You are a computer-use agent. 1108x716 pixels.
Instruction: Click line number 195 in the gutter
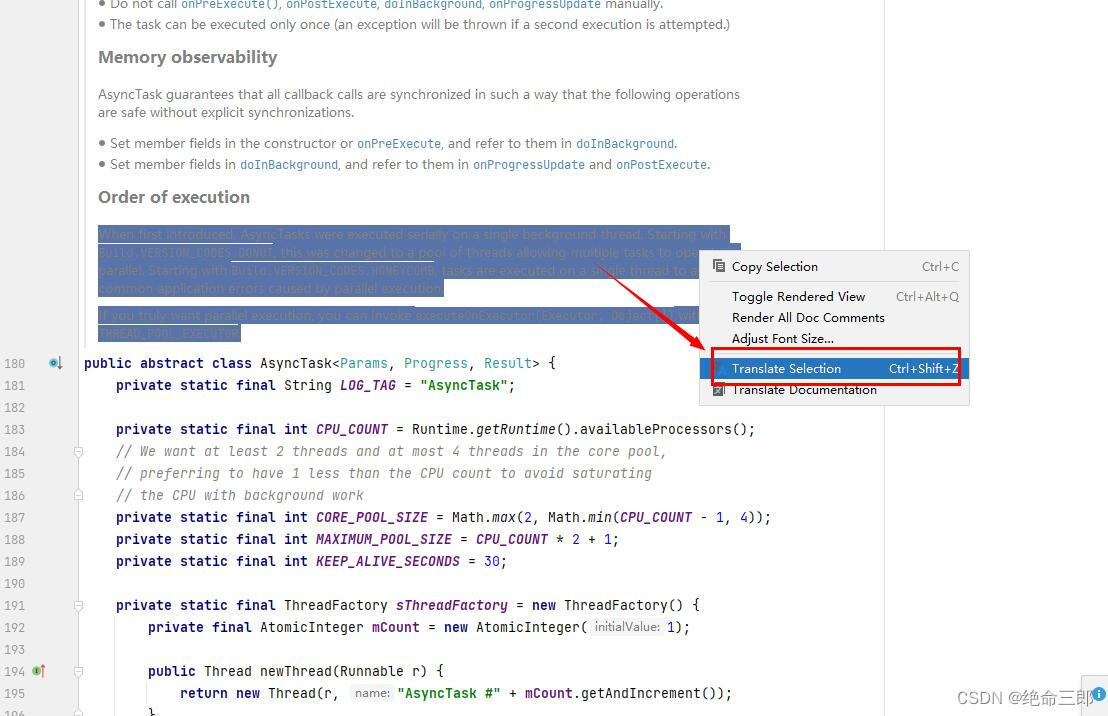point(14,693)
